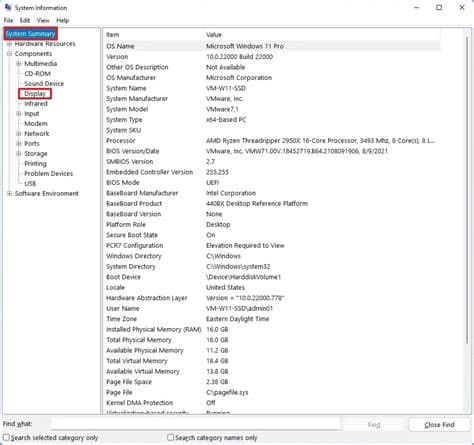Screen dimensions: 474x445
Task: Click the Close Find button
Action: click(x=439, y=425)
